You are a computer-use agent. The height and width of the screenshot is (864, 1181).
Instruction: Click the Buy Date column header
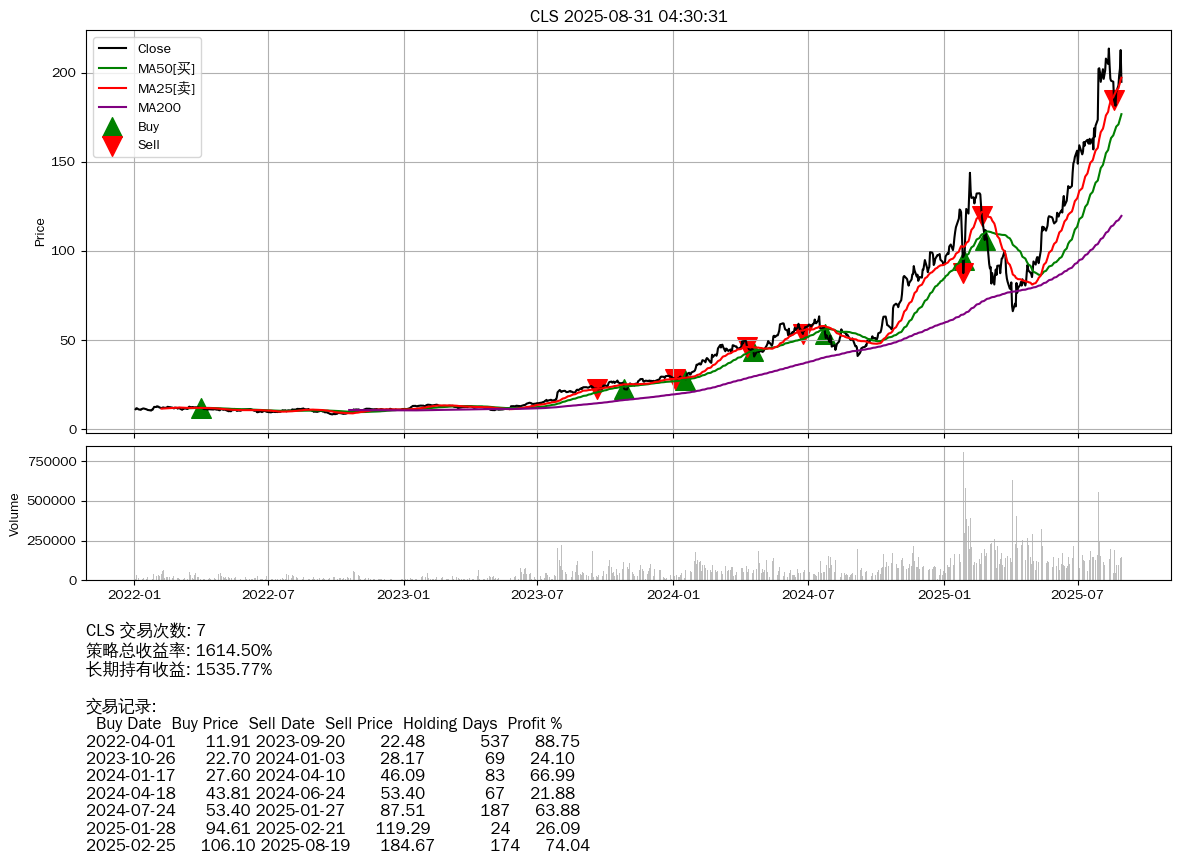pos(128,723)
